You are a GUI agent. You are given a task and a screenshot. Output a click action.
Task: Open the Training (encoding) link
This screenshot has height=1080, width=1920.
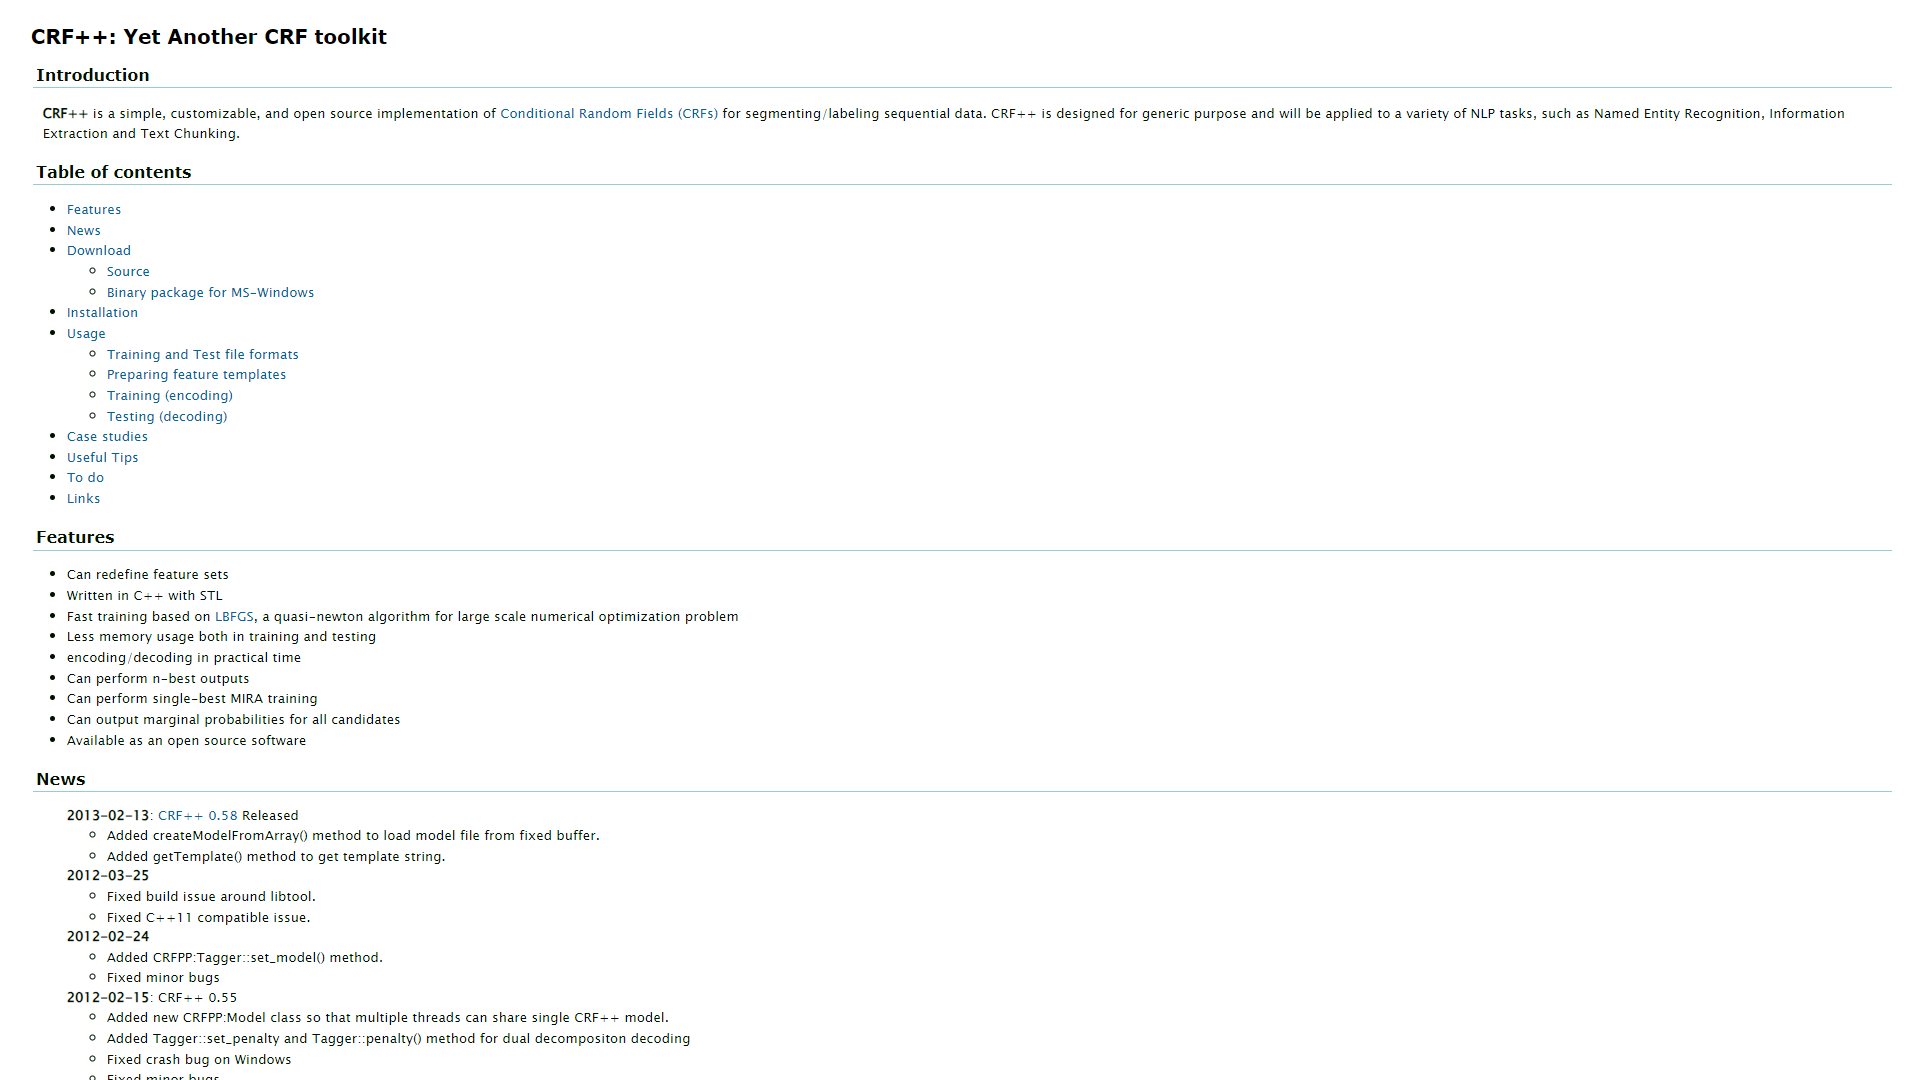click(x=170, y=396)
